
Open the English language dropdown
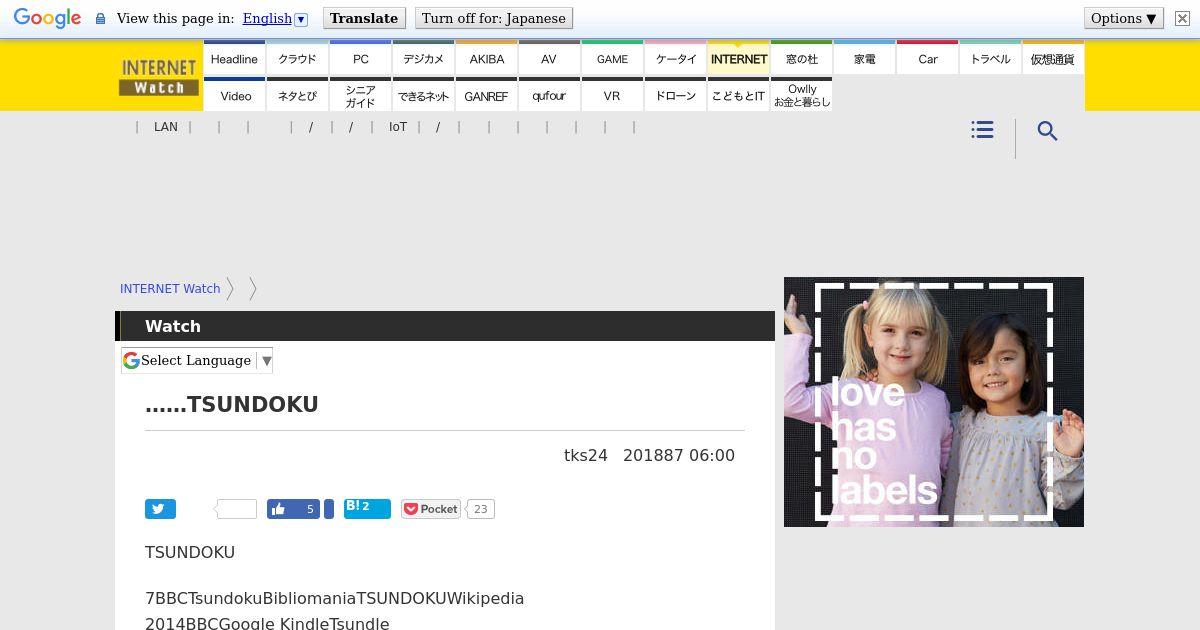click(275, 18)
